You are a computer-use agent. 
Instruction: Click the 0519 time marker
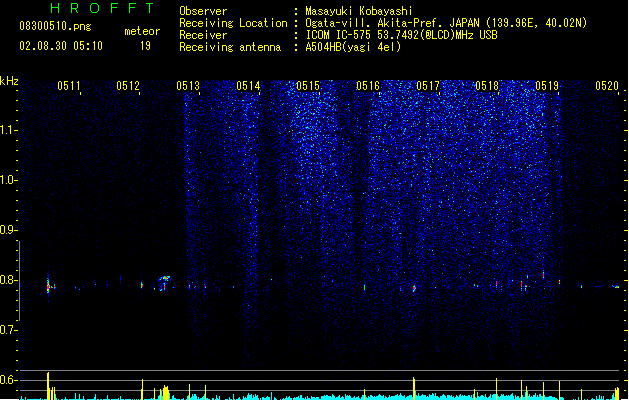tap(547, 86)
